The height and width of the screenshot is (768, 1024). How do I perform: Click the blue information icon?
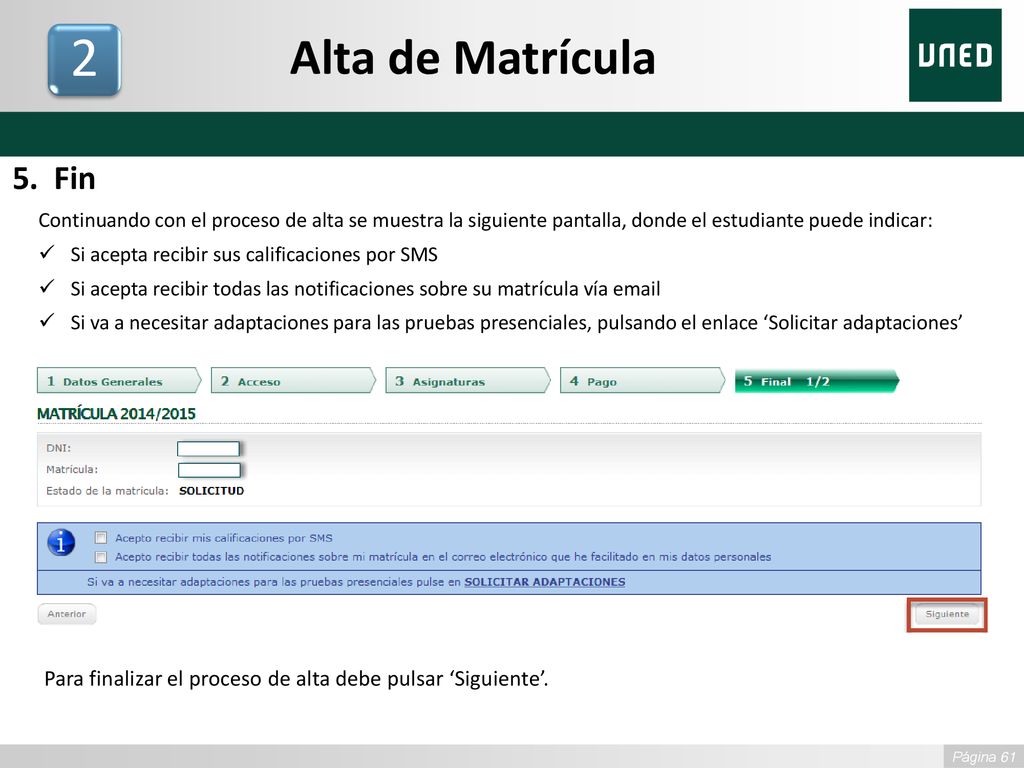click(x=61, y=542)
